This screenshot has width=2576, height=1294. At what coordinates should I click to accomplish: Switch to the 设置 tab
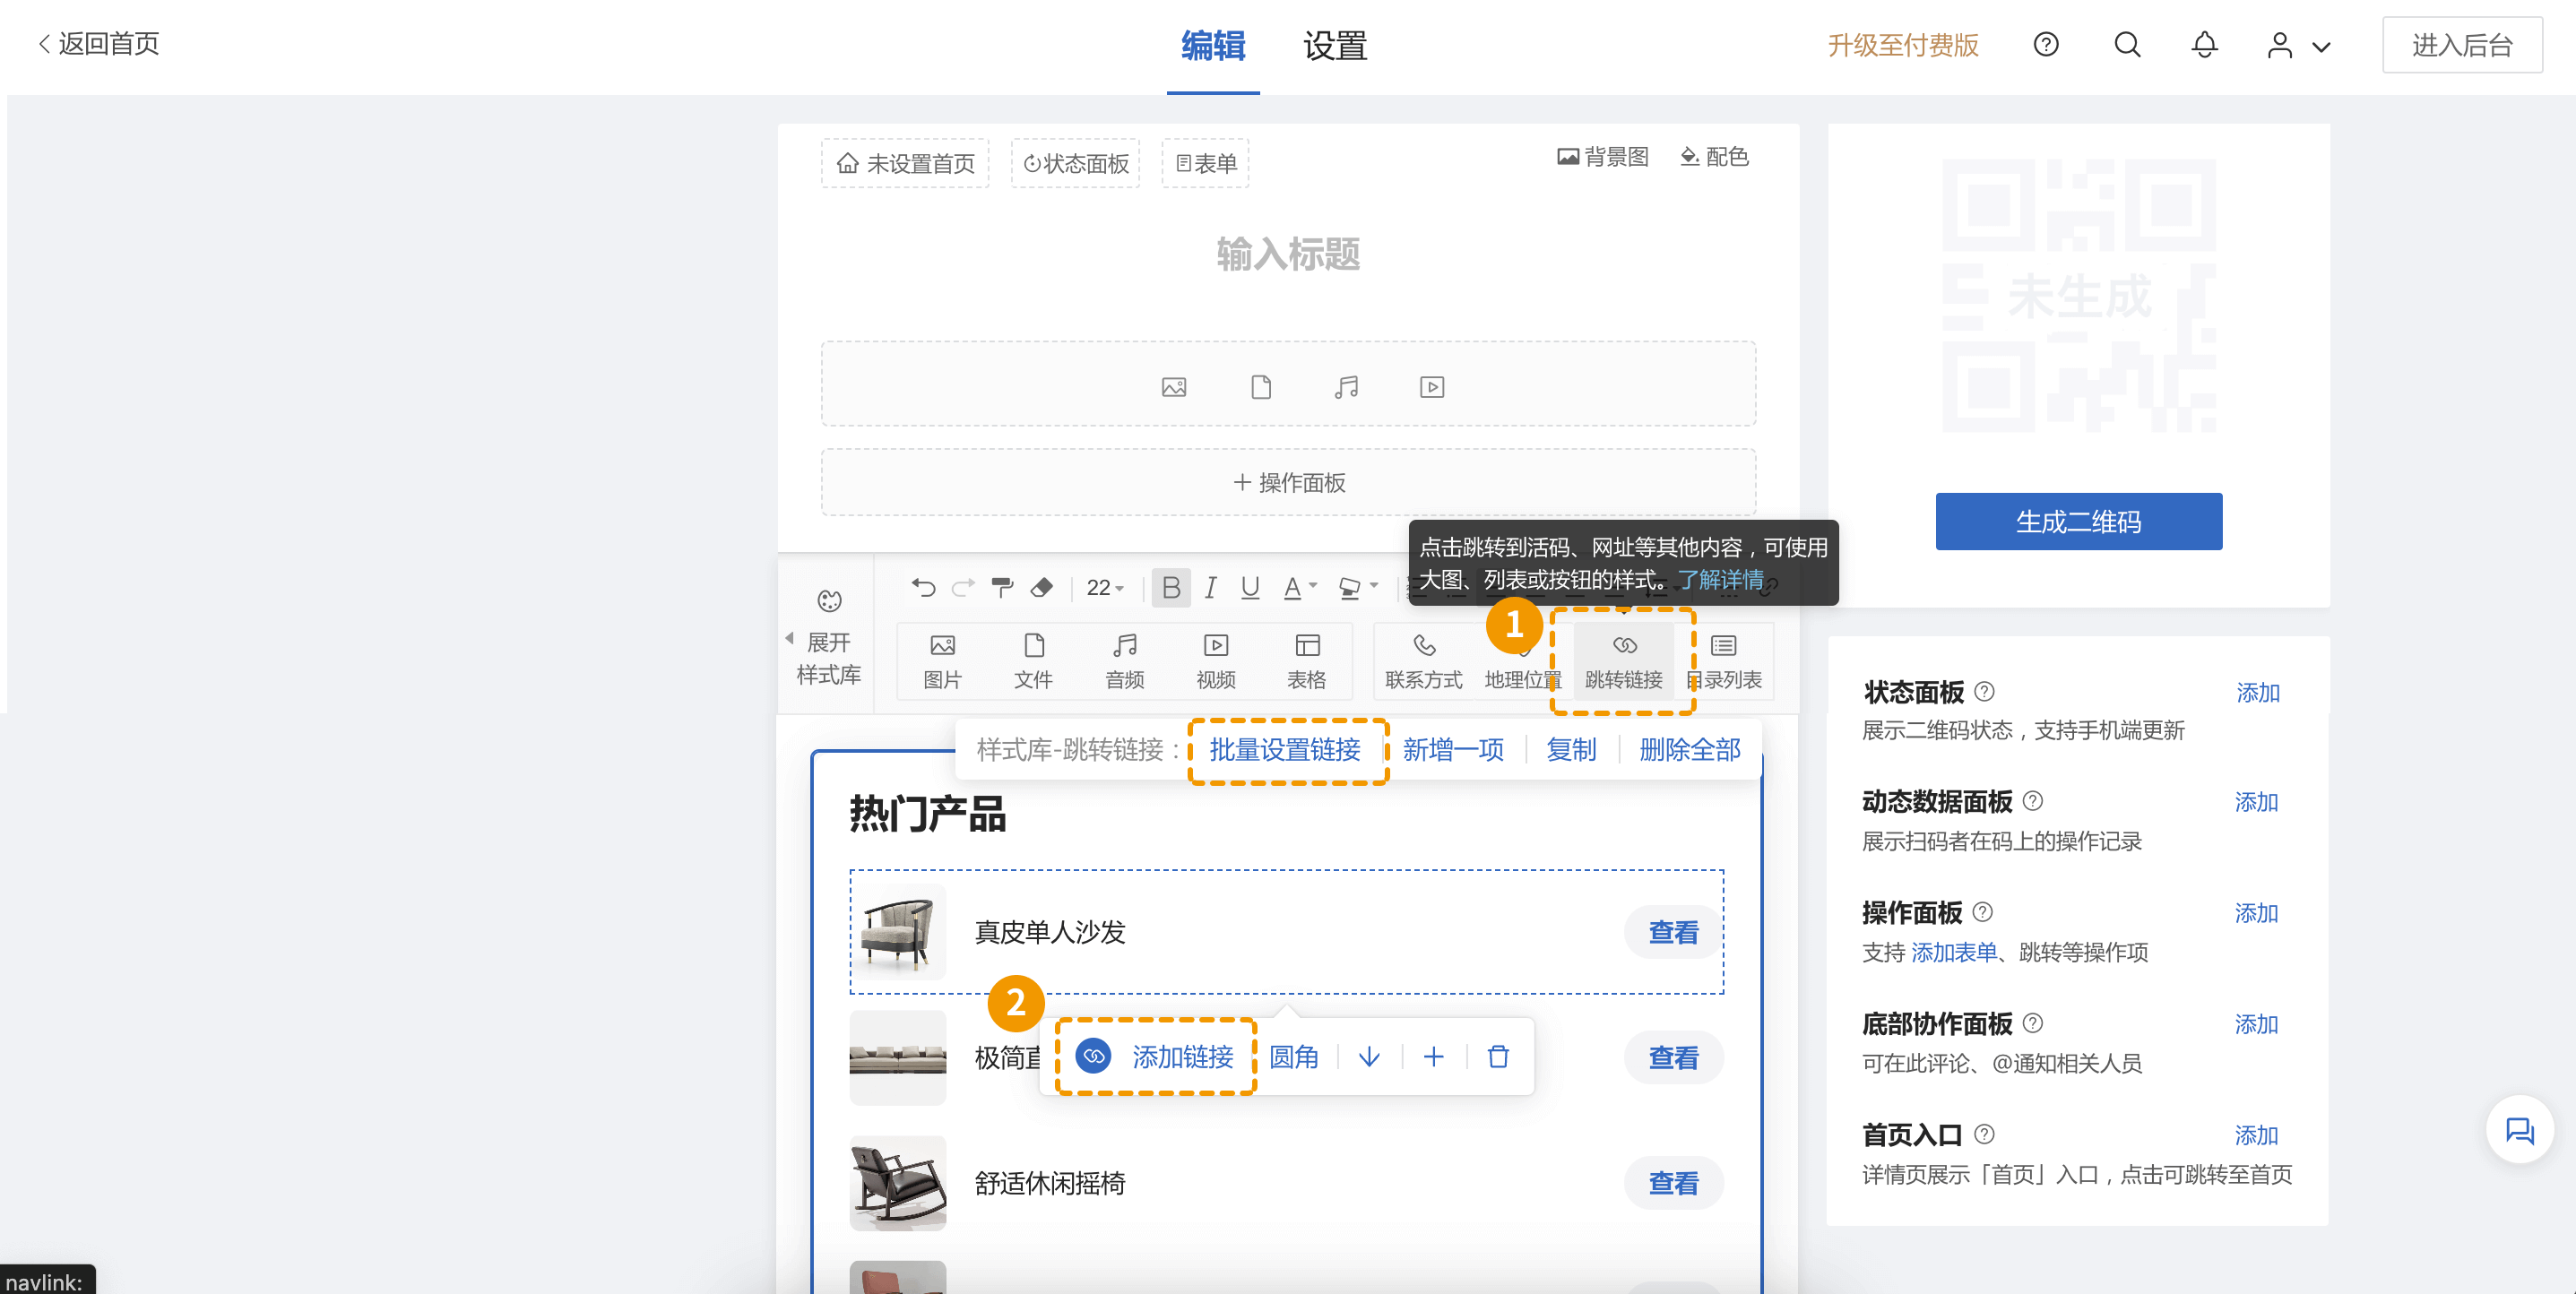click(1334, 46)
